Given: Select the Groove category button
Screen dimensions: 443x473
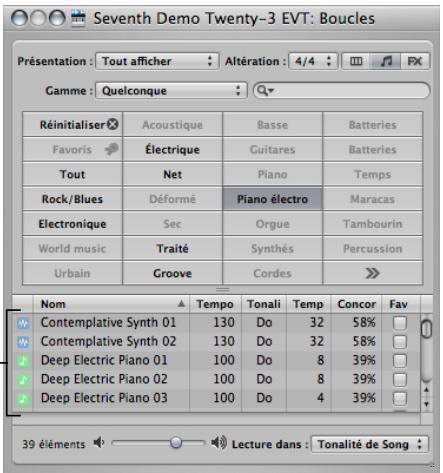Looking at the screenshot, I should point(172,273).
